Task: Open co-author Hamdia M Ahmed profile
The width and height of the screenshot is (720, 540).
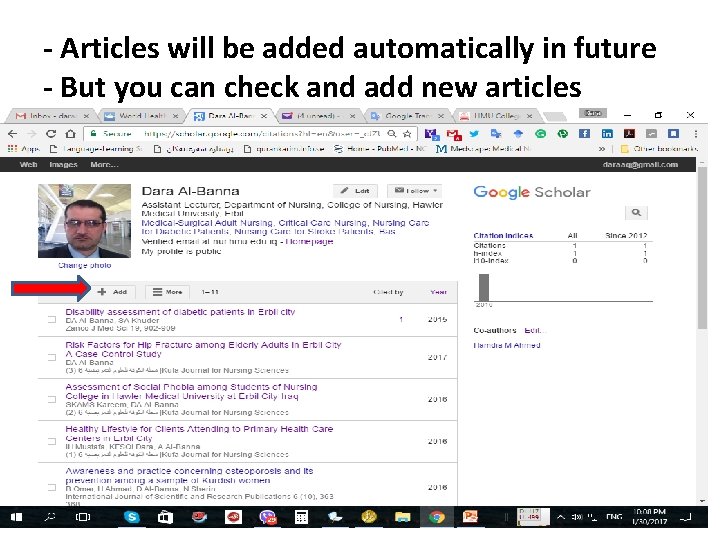Action: click(x=506, y=345)
